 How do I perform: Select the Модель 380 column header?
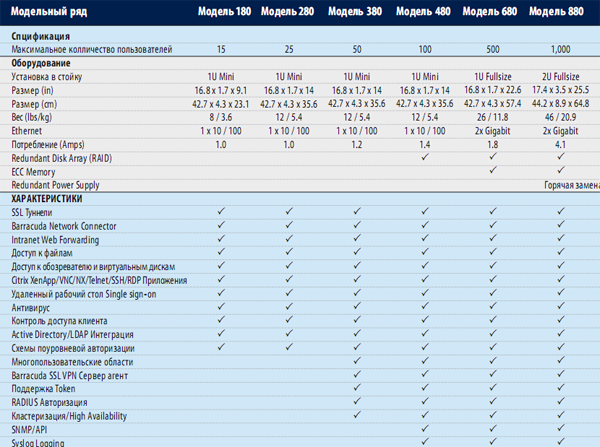[355, 11]
